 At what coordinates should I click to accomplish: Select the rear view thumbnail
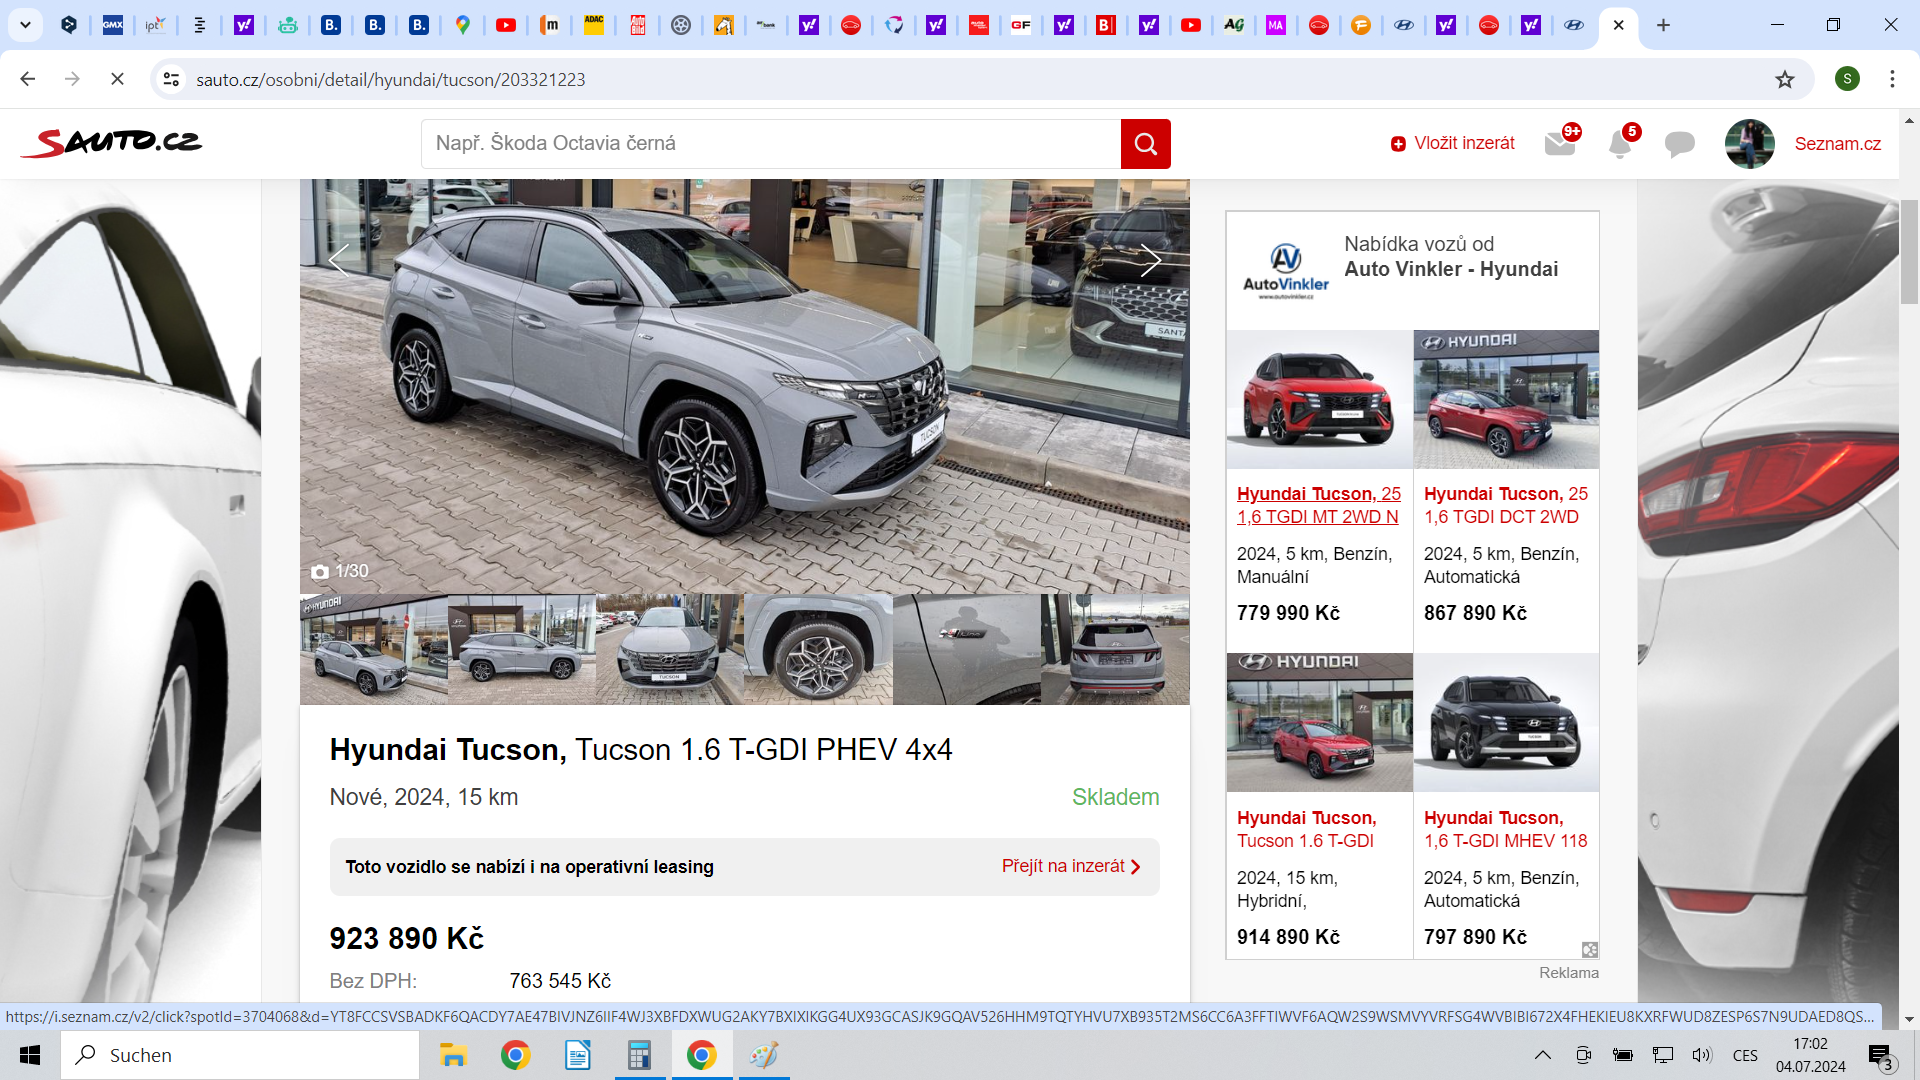[x=1115, y=650]
